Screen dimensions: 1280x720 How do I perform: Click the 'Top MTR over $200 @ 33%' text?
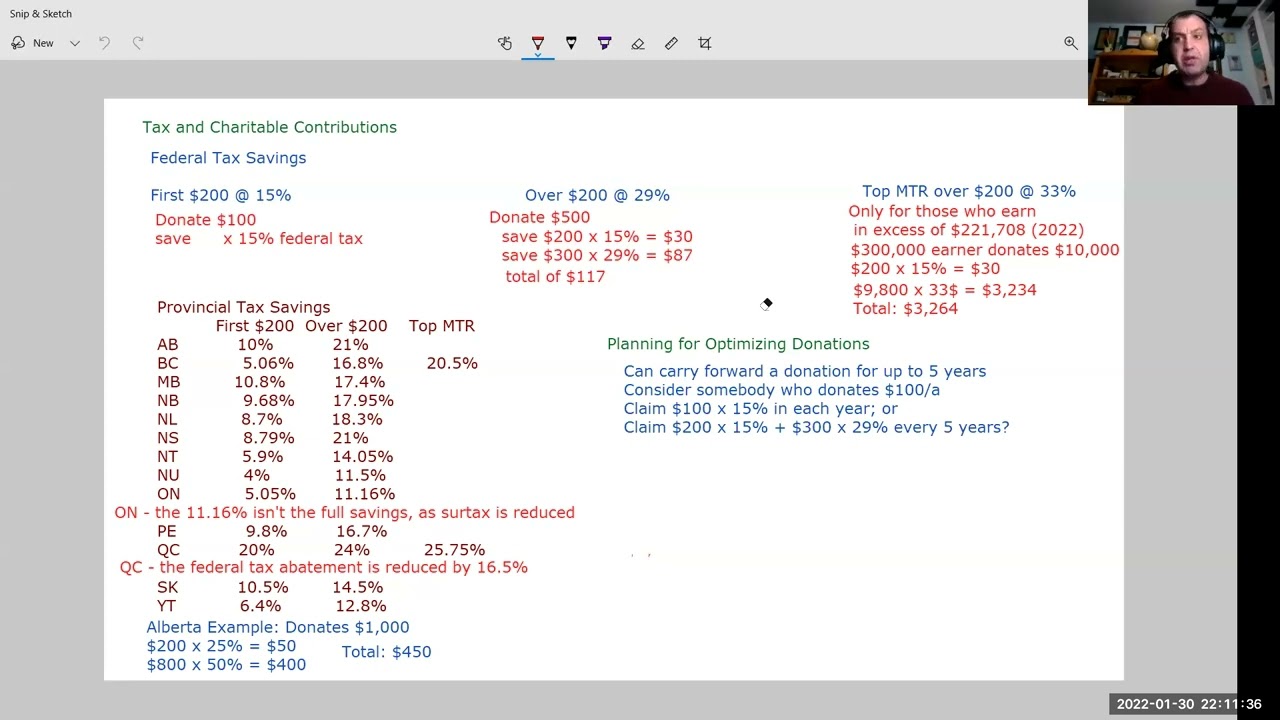click(969, 191)
